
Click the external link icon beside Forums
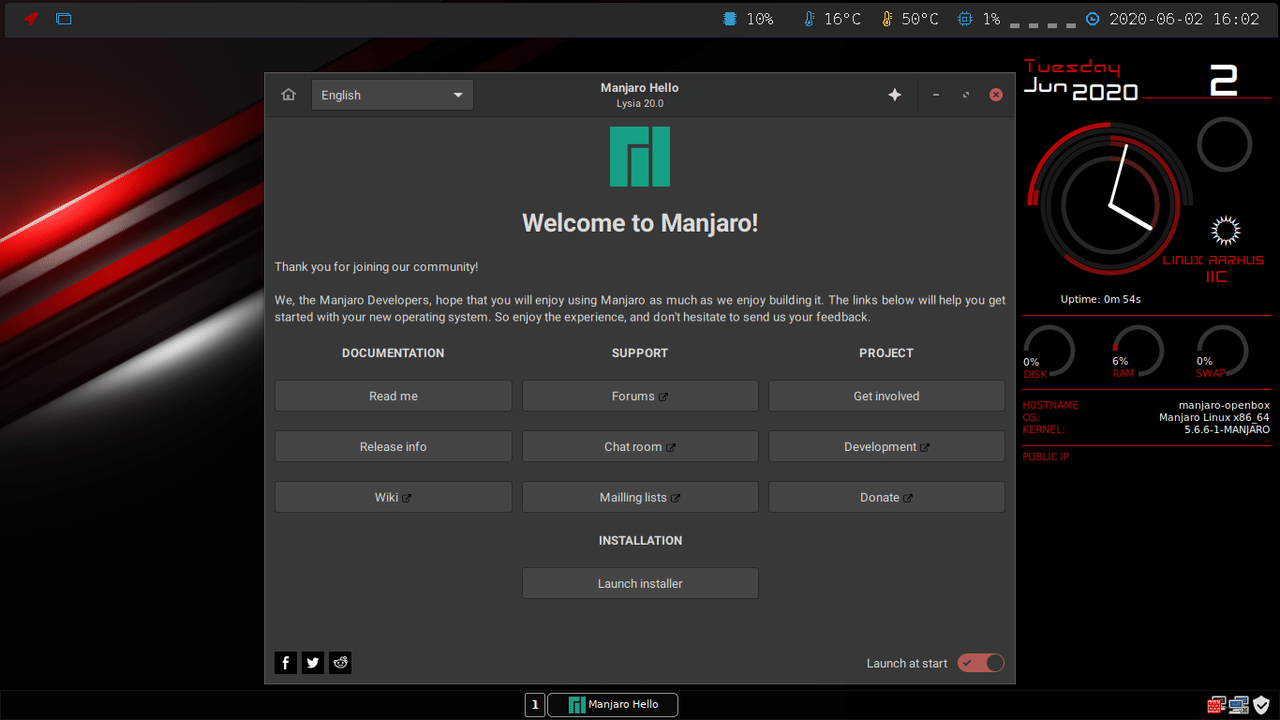[x=663, y=397]
